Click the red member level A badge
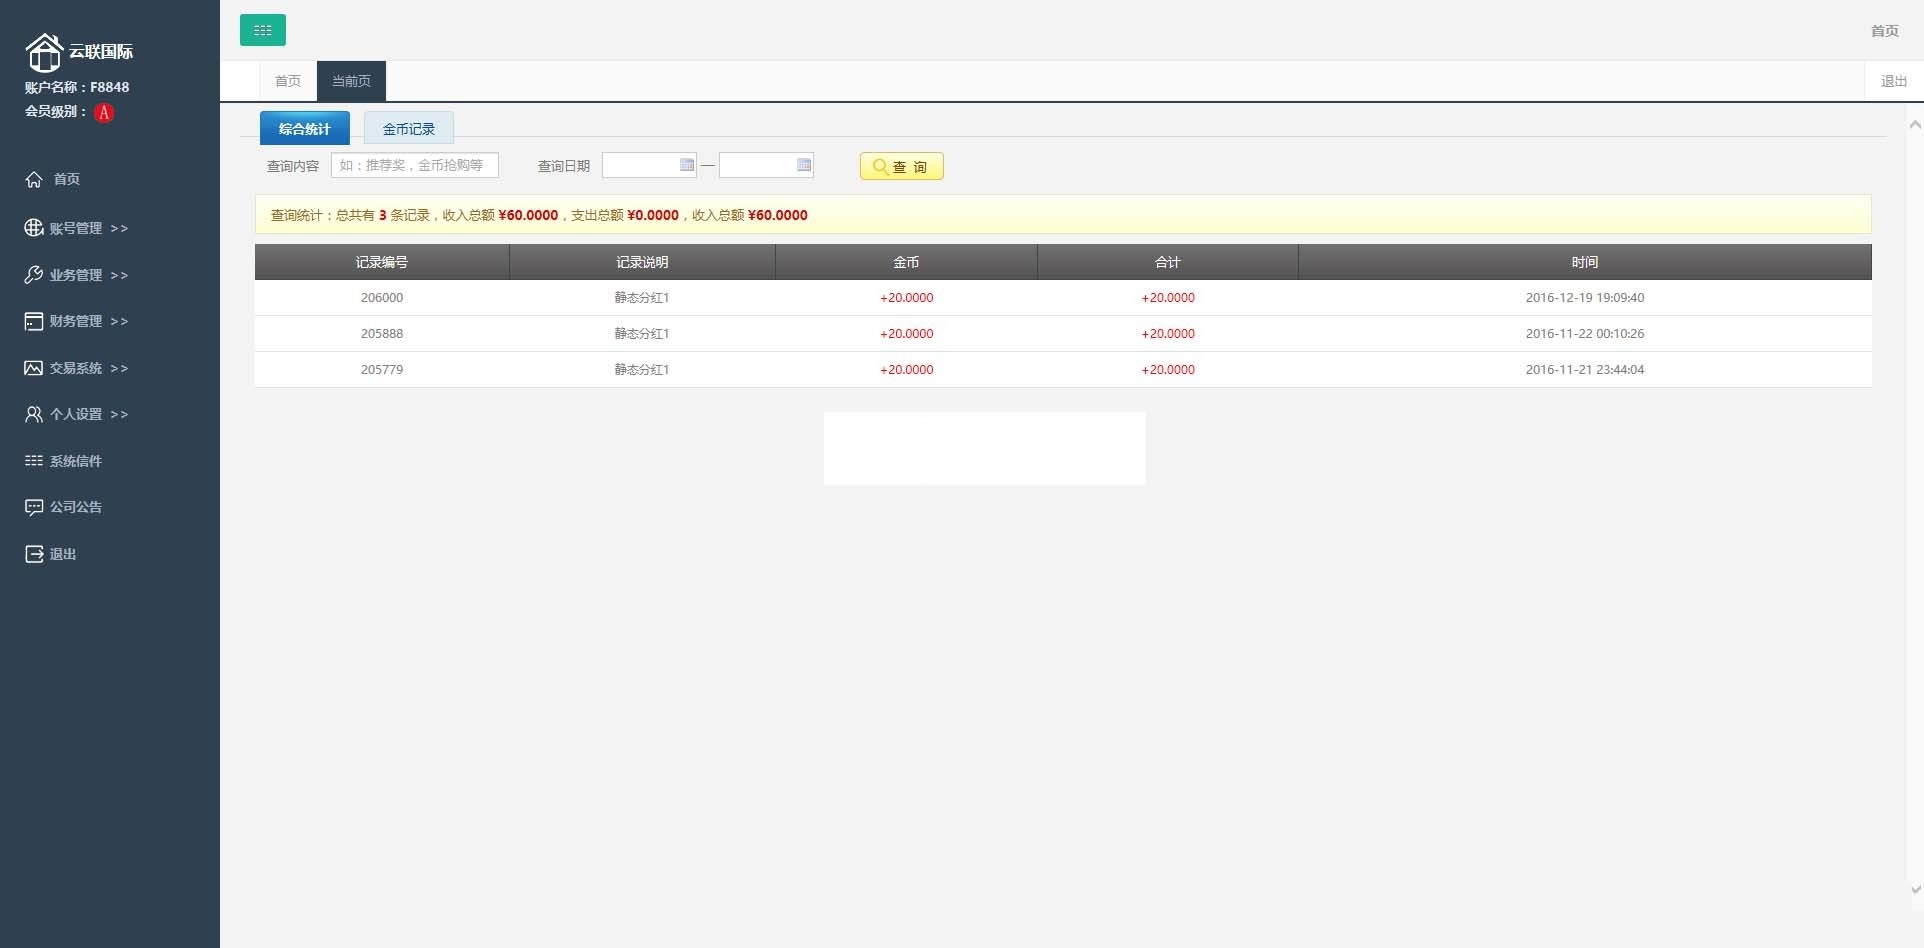The image size is (1924, 948). pos(104,113)
